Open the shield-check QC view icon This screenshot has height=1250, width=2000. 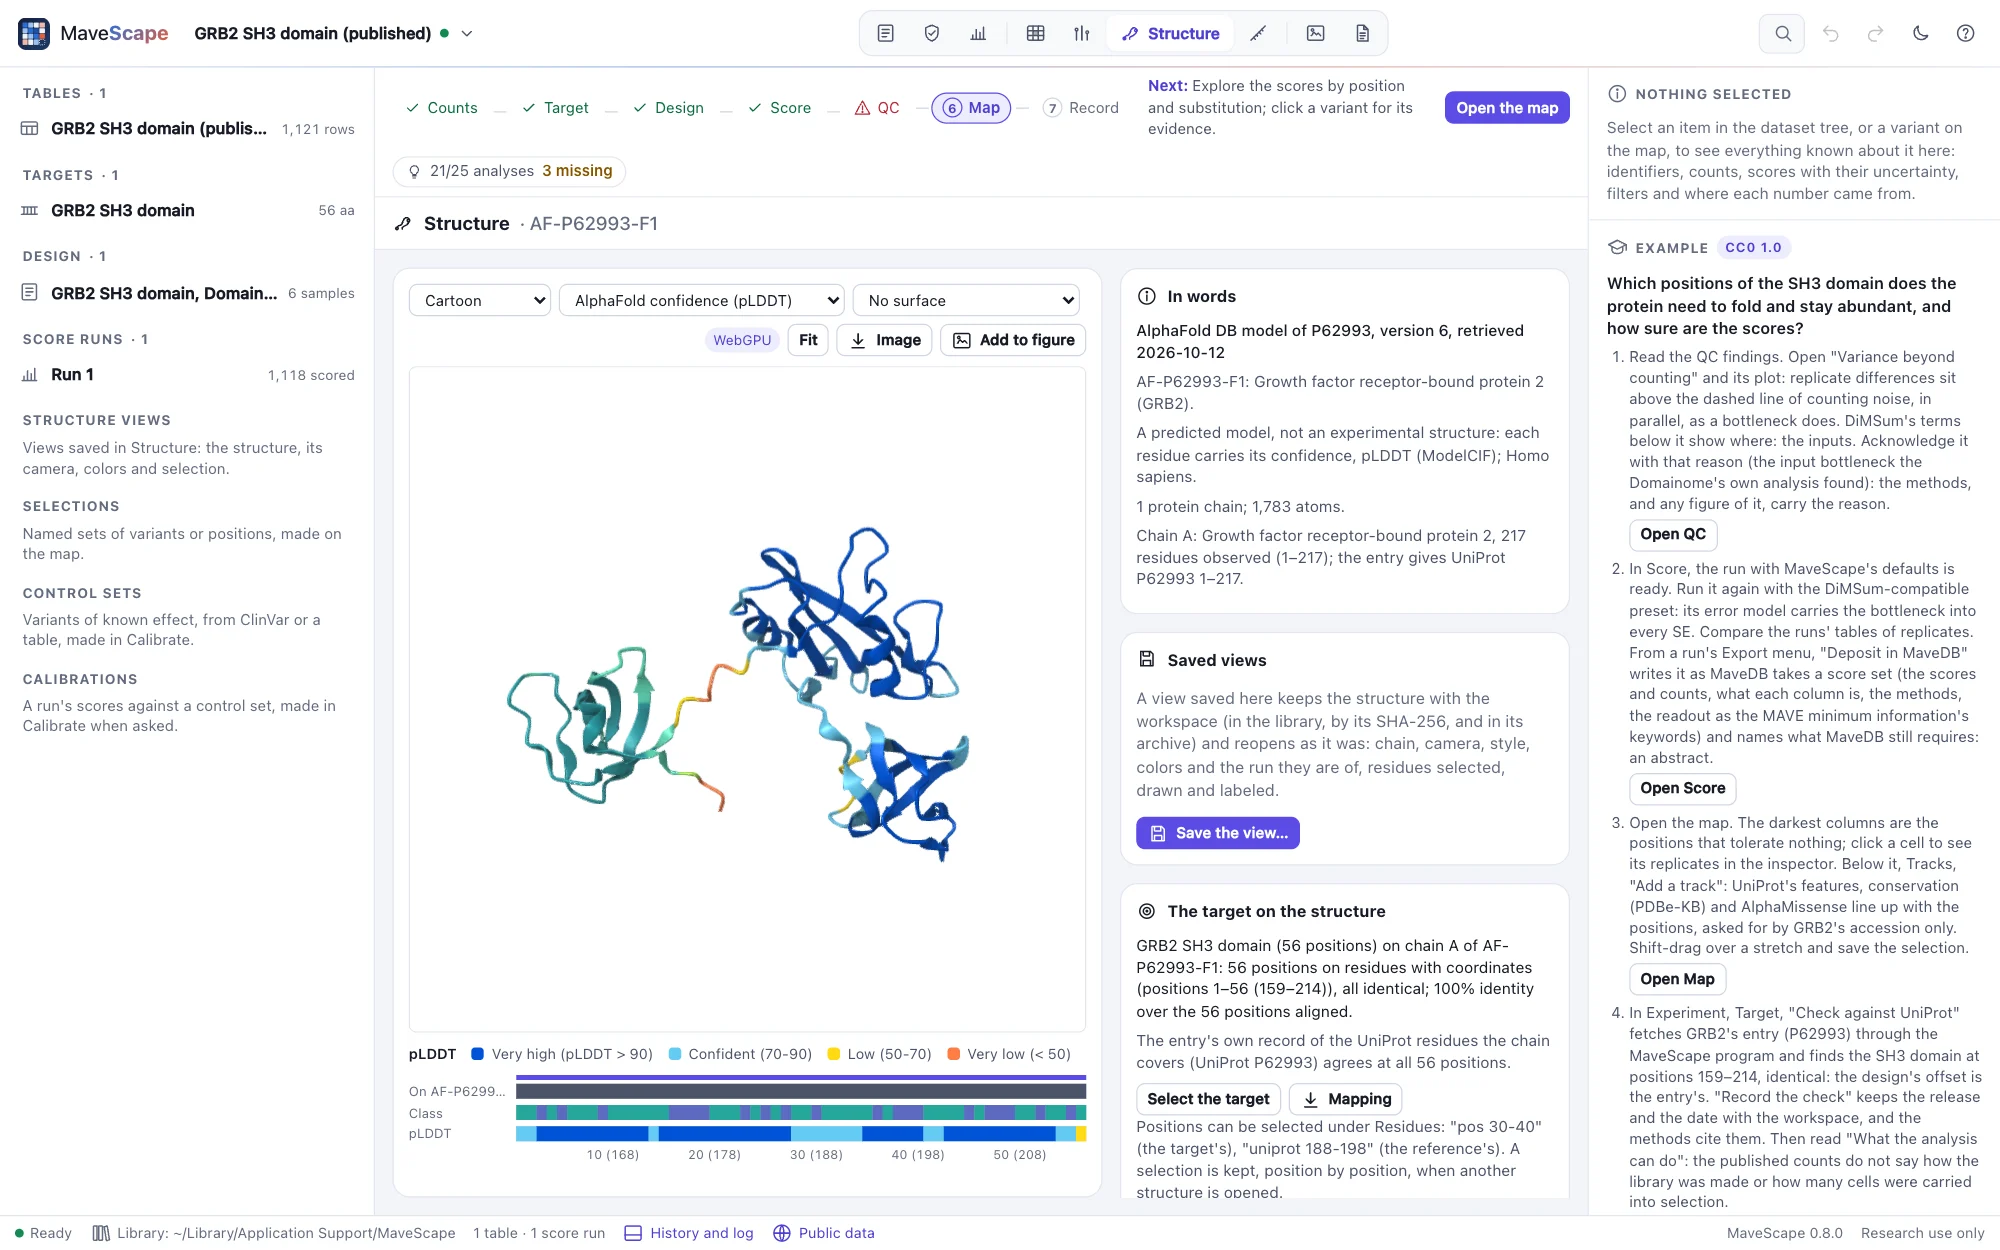click(931, 33)
